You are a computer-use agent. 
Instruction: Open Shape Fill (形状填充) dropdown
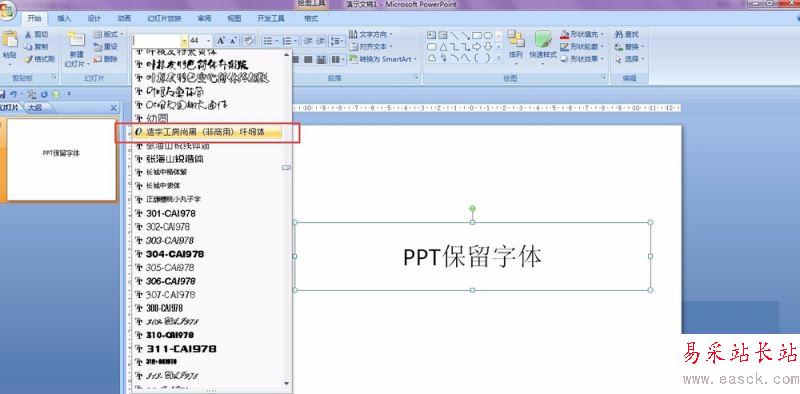click(x=582, y=34)
